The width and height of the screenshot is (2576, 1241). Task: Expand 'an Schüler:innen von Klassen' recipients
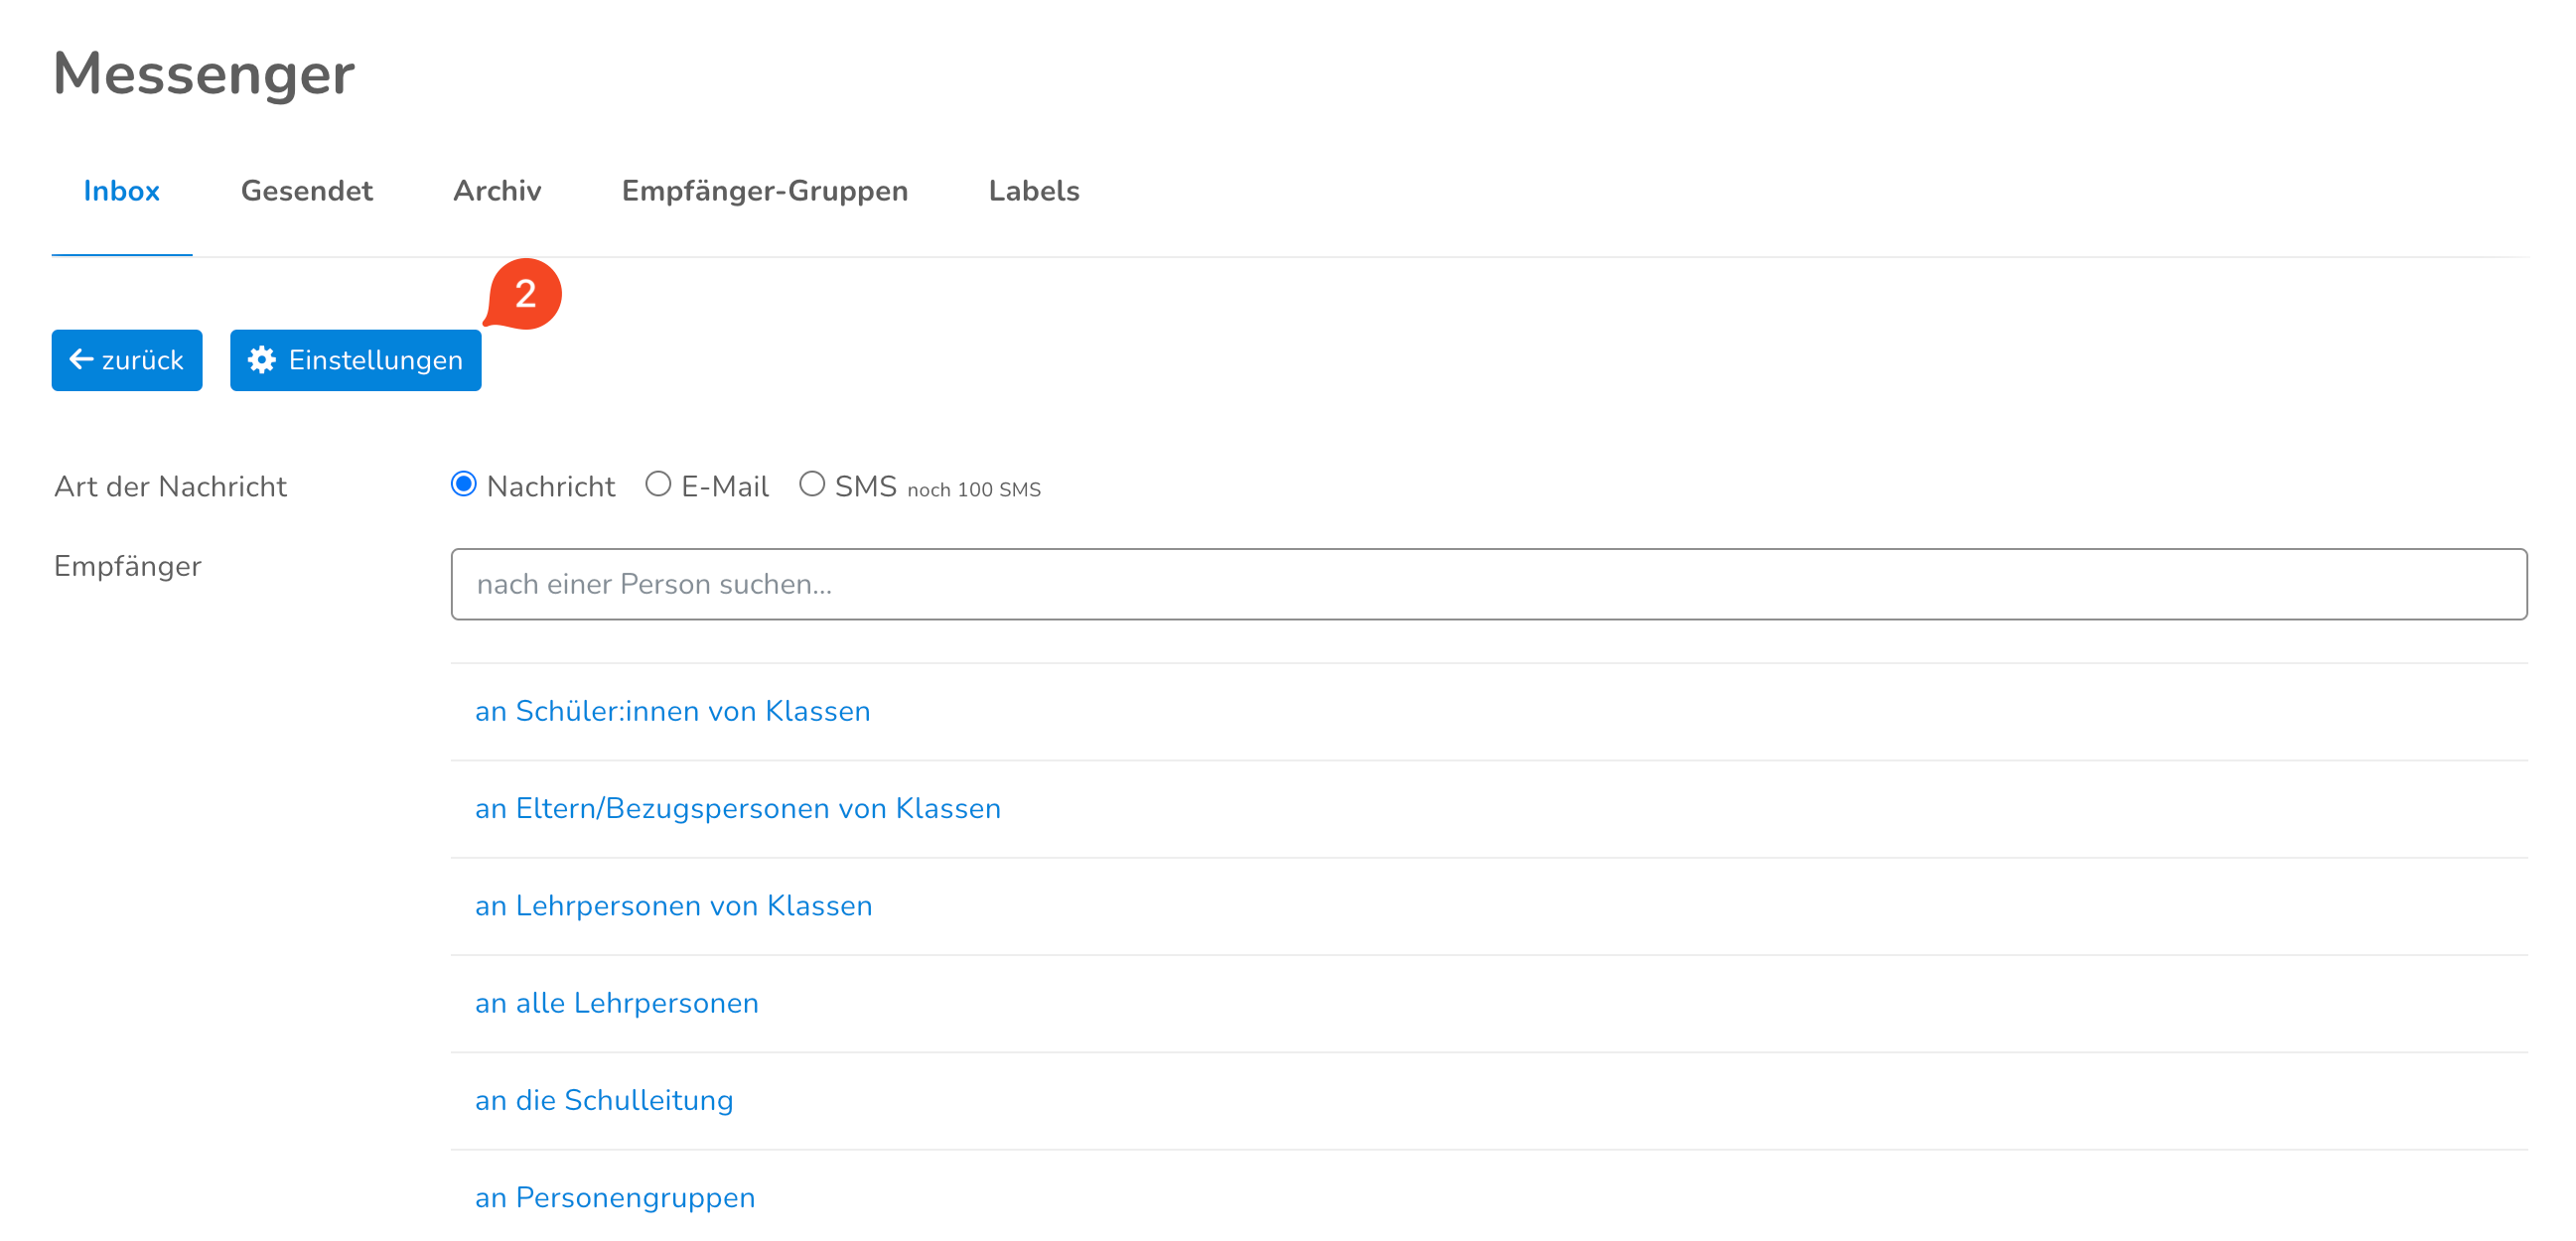pyautogui.click(x=672, y=711)
